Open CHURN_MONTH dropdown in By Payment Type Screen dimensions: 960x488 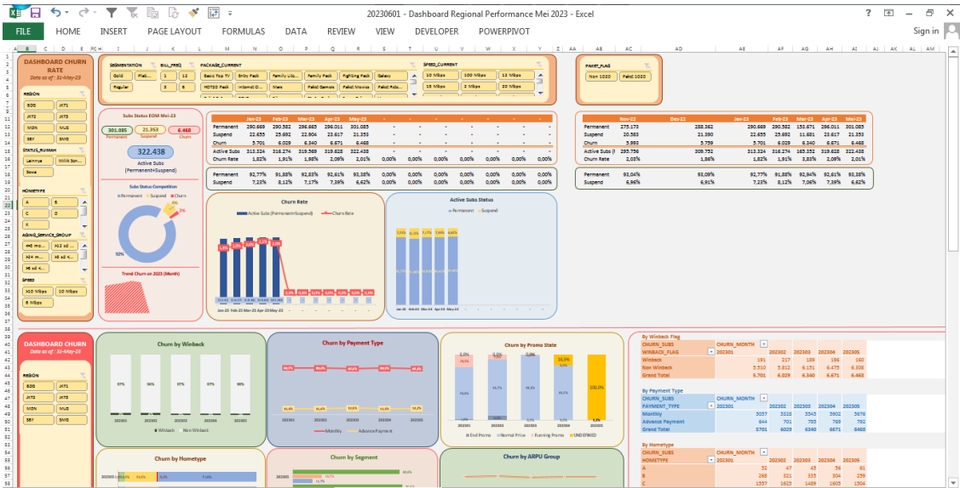tap(763, 398)
